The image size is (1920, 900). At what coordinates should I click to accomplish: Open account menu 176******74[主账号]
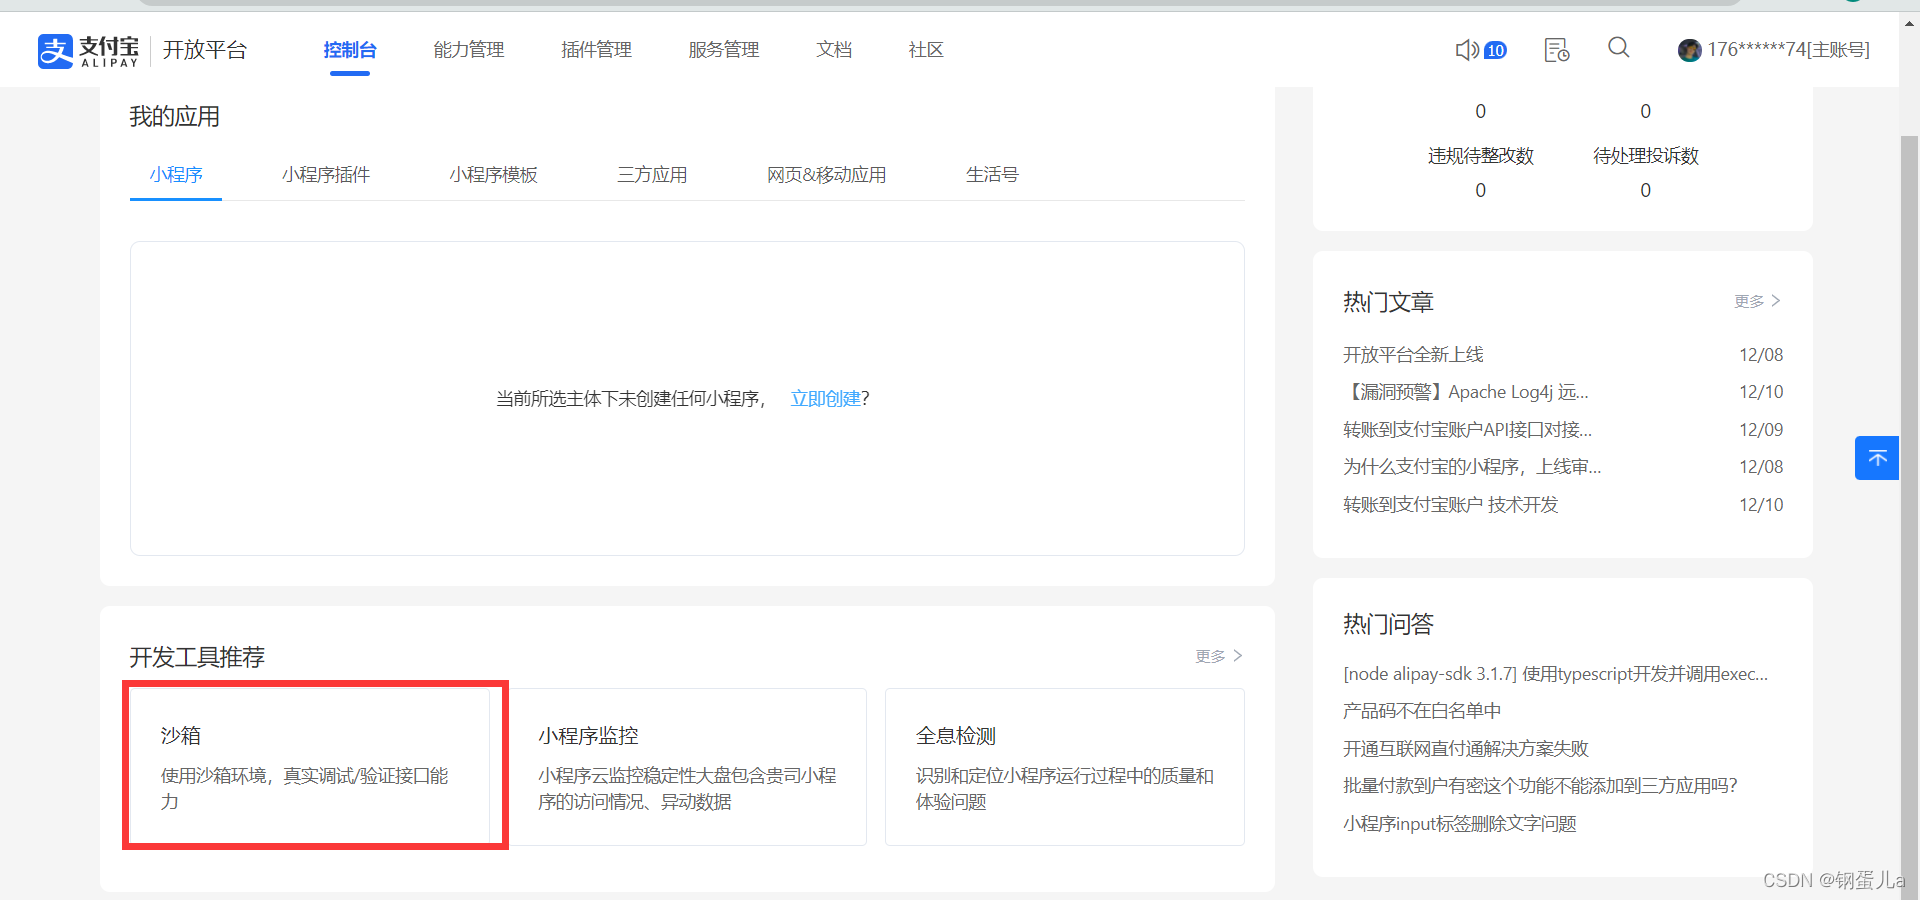[x=1788, y=50]
